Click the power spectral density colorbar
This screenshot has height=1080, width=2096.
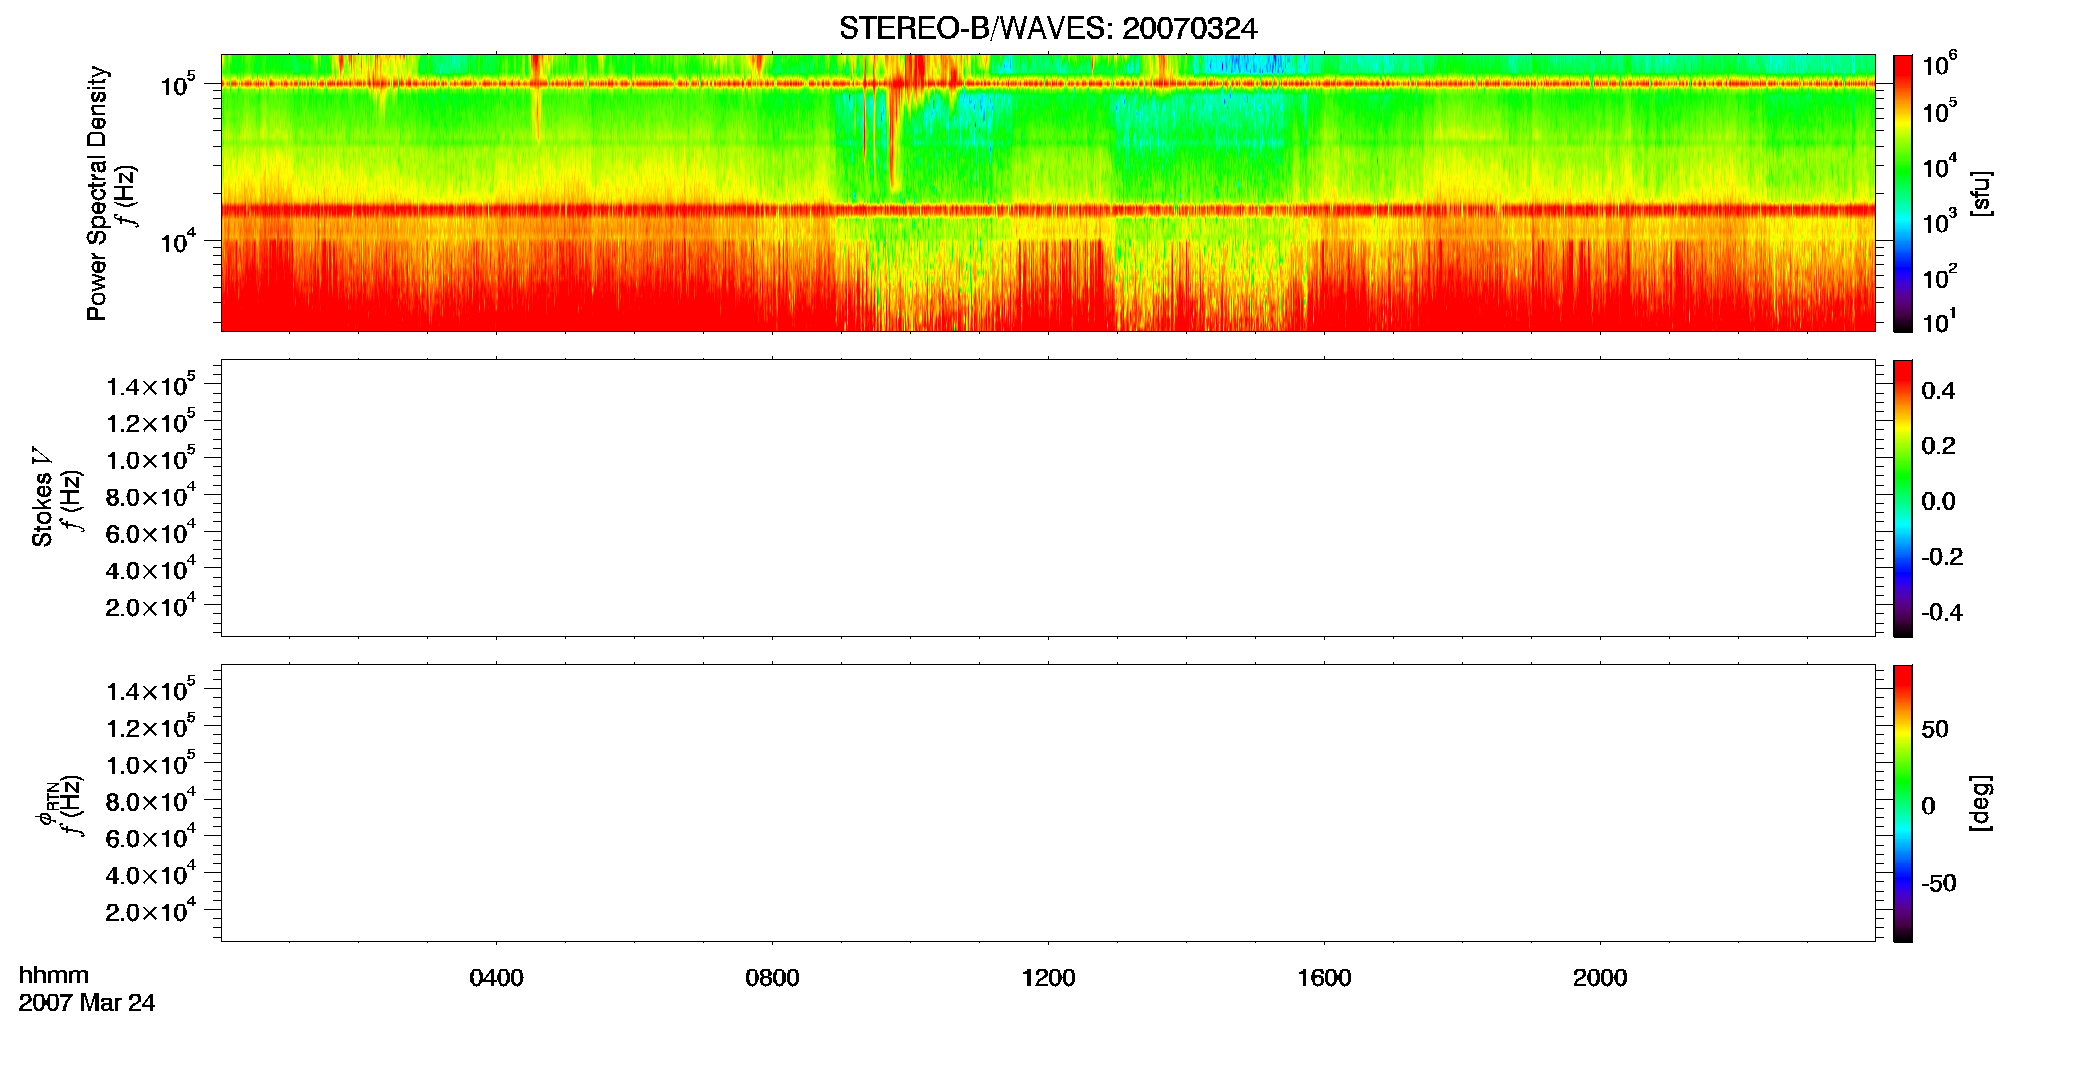1903,193
